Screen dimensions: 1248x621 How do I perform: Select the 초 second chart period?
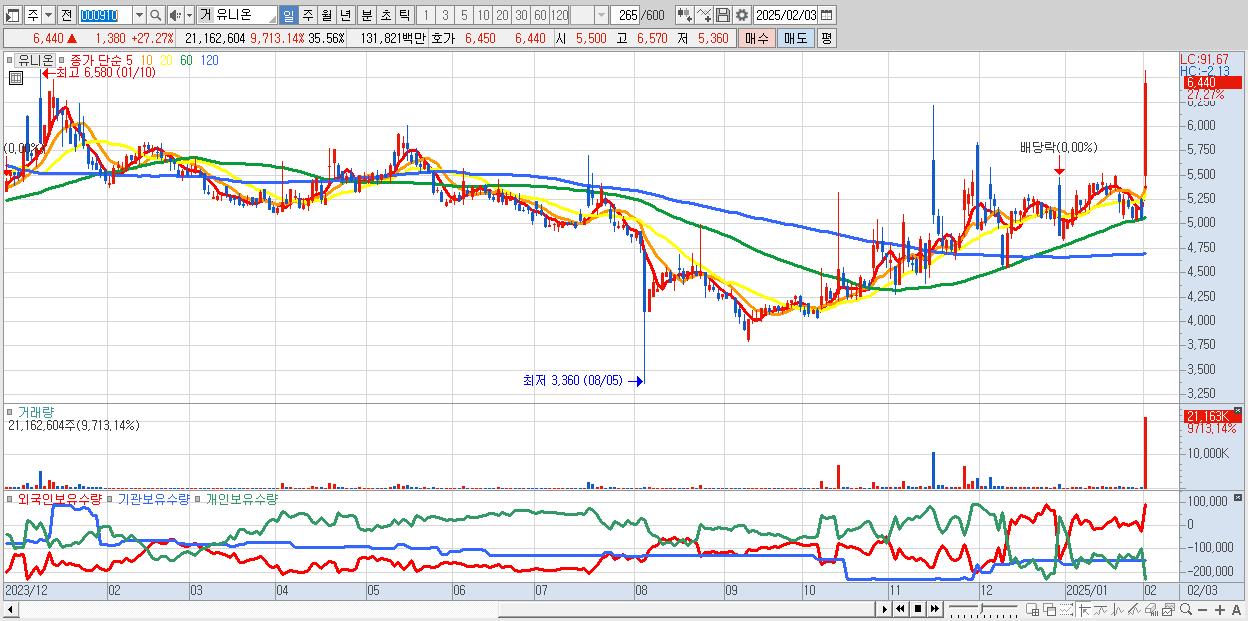[x=385, y=15]
